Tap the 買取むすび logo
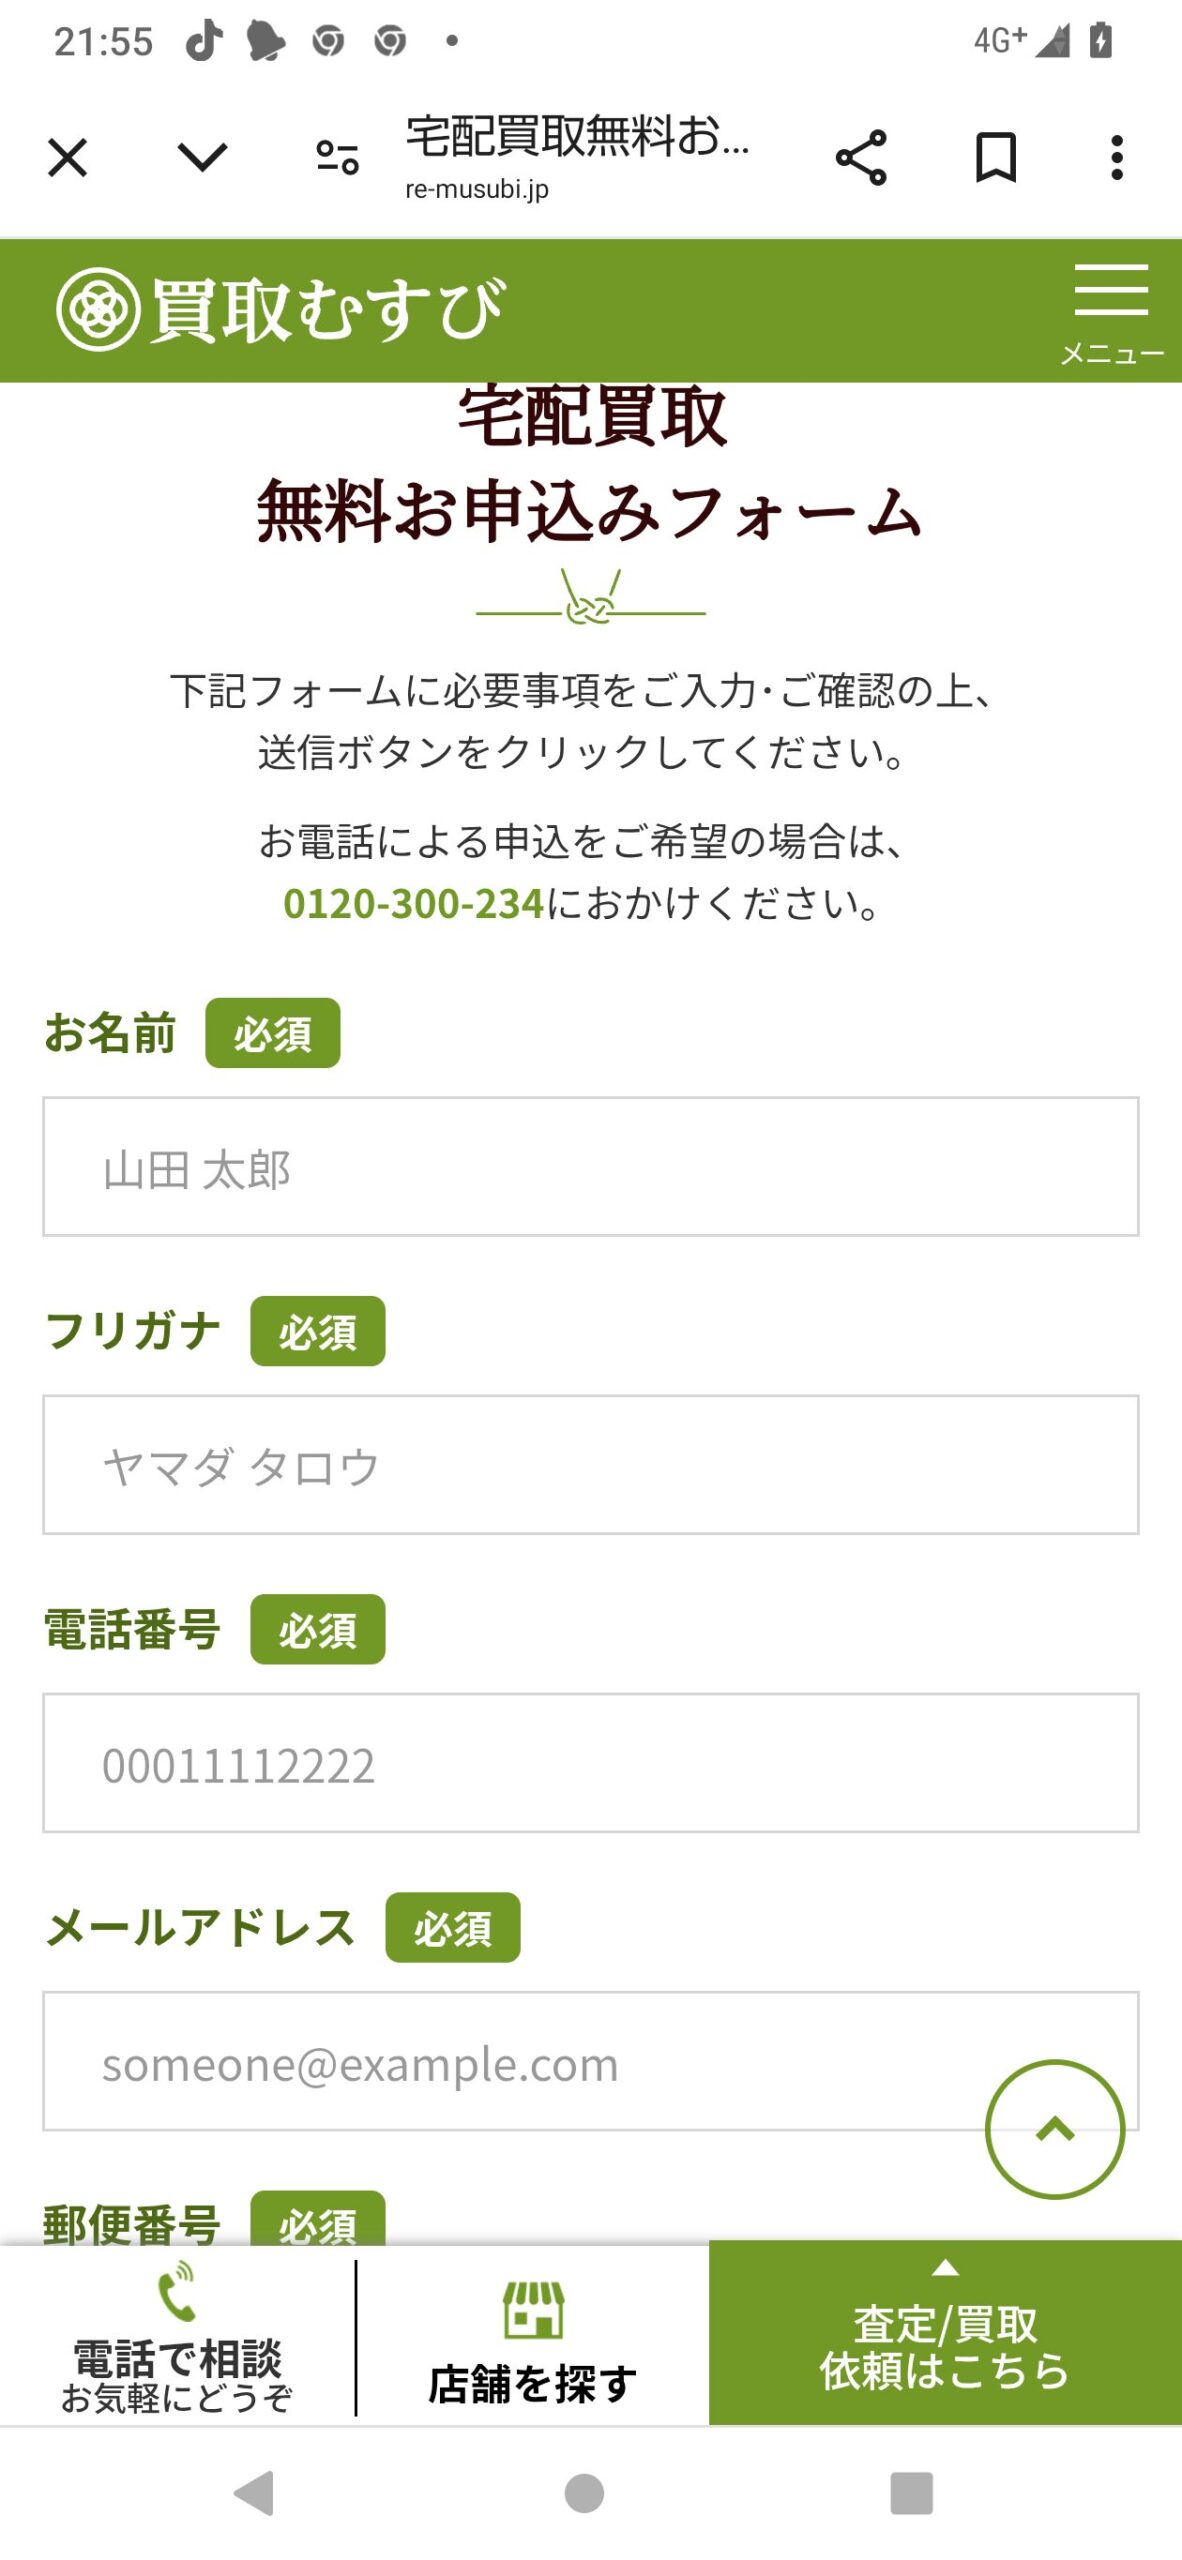 [282, 310]
